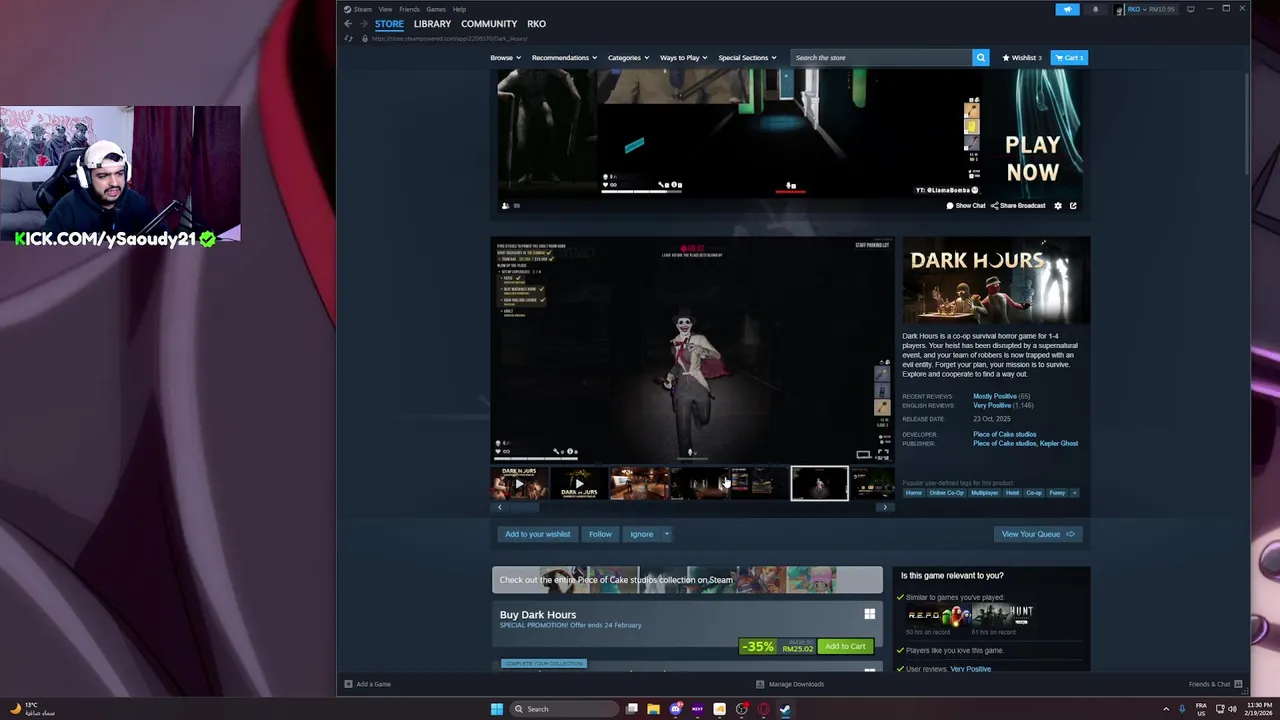Open the Steam big picture monitor icon
The height and width of the screenshot is (720, 1280).
click(1190, 9)
